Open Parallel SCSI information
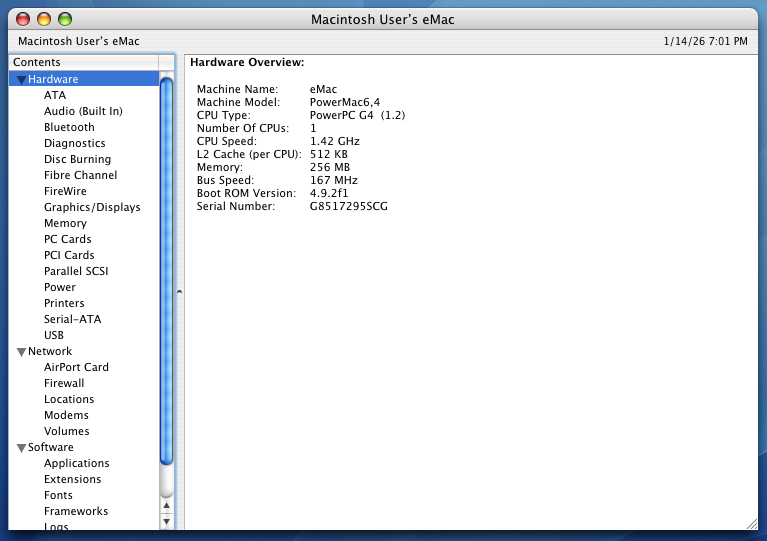The image size is (767, 541). click(76, 271)
